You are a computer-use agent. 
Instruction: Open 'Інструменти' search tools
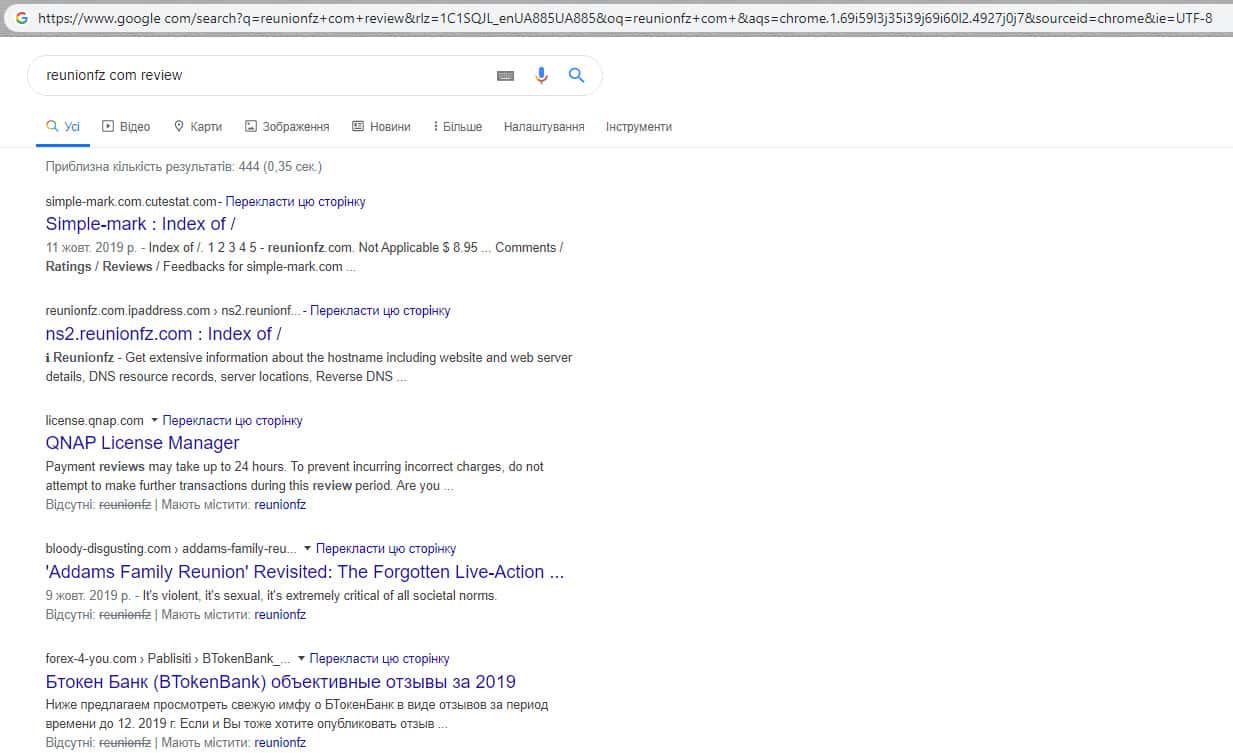[x=639, y=127]
